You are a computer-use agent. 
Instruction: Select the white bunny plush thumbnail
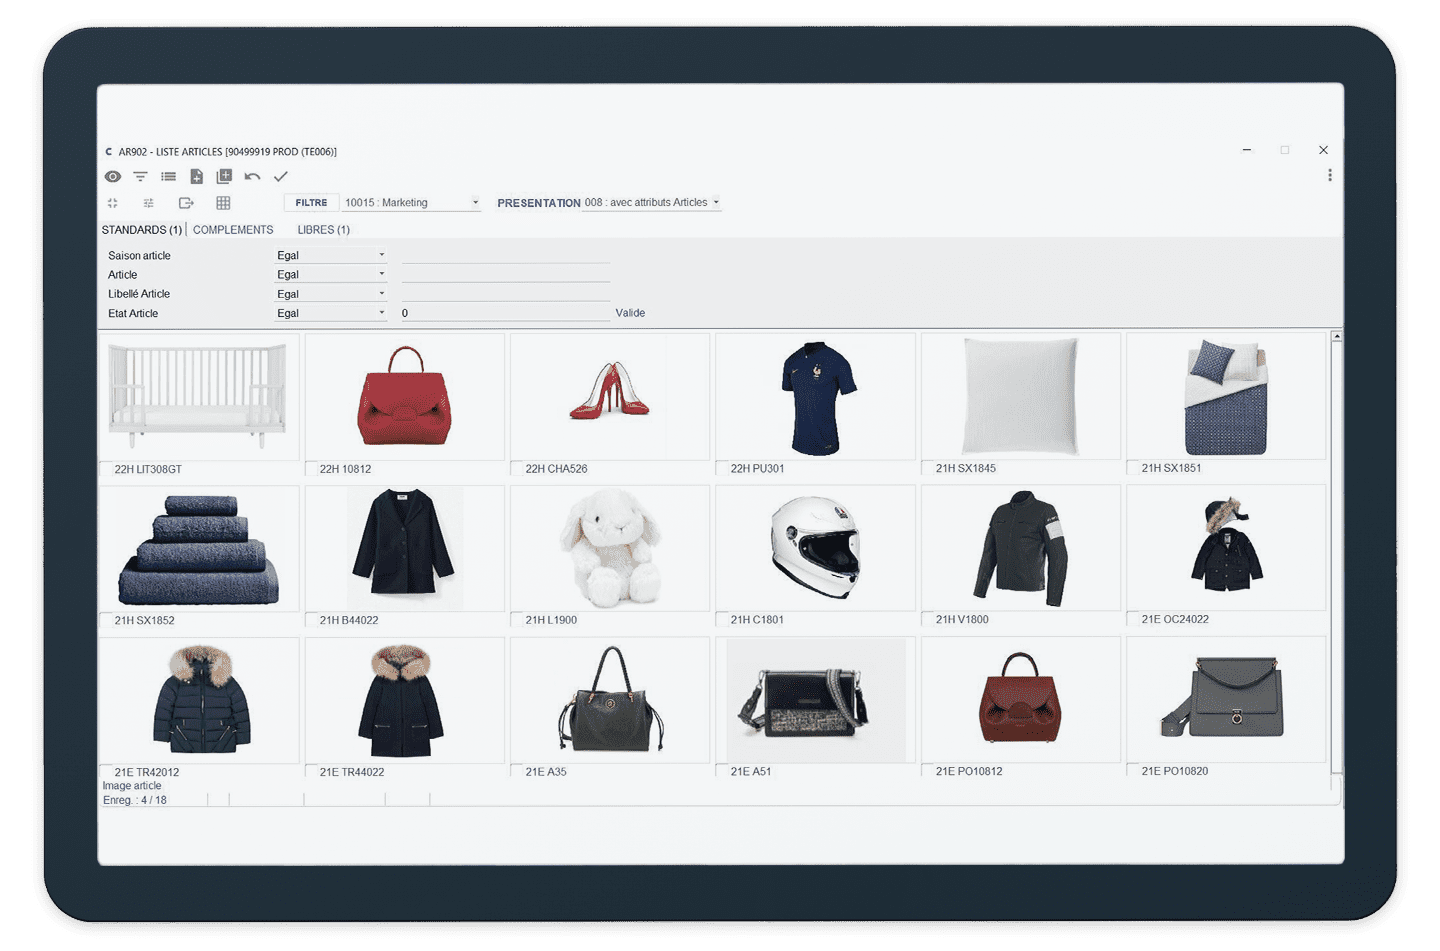click(609, 548)
